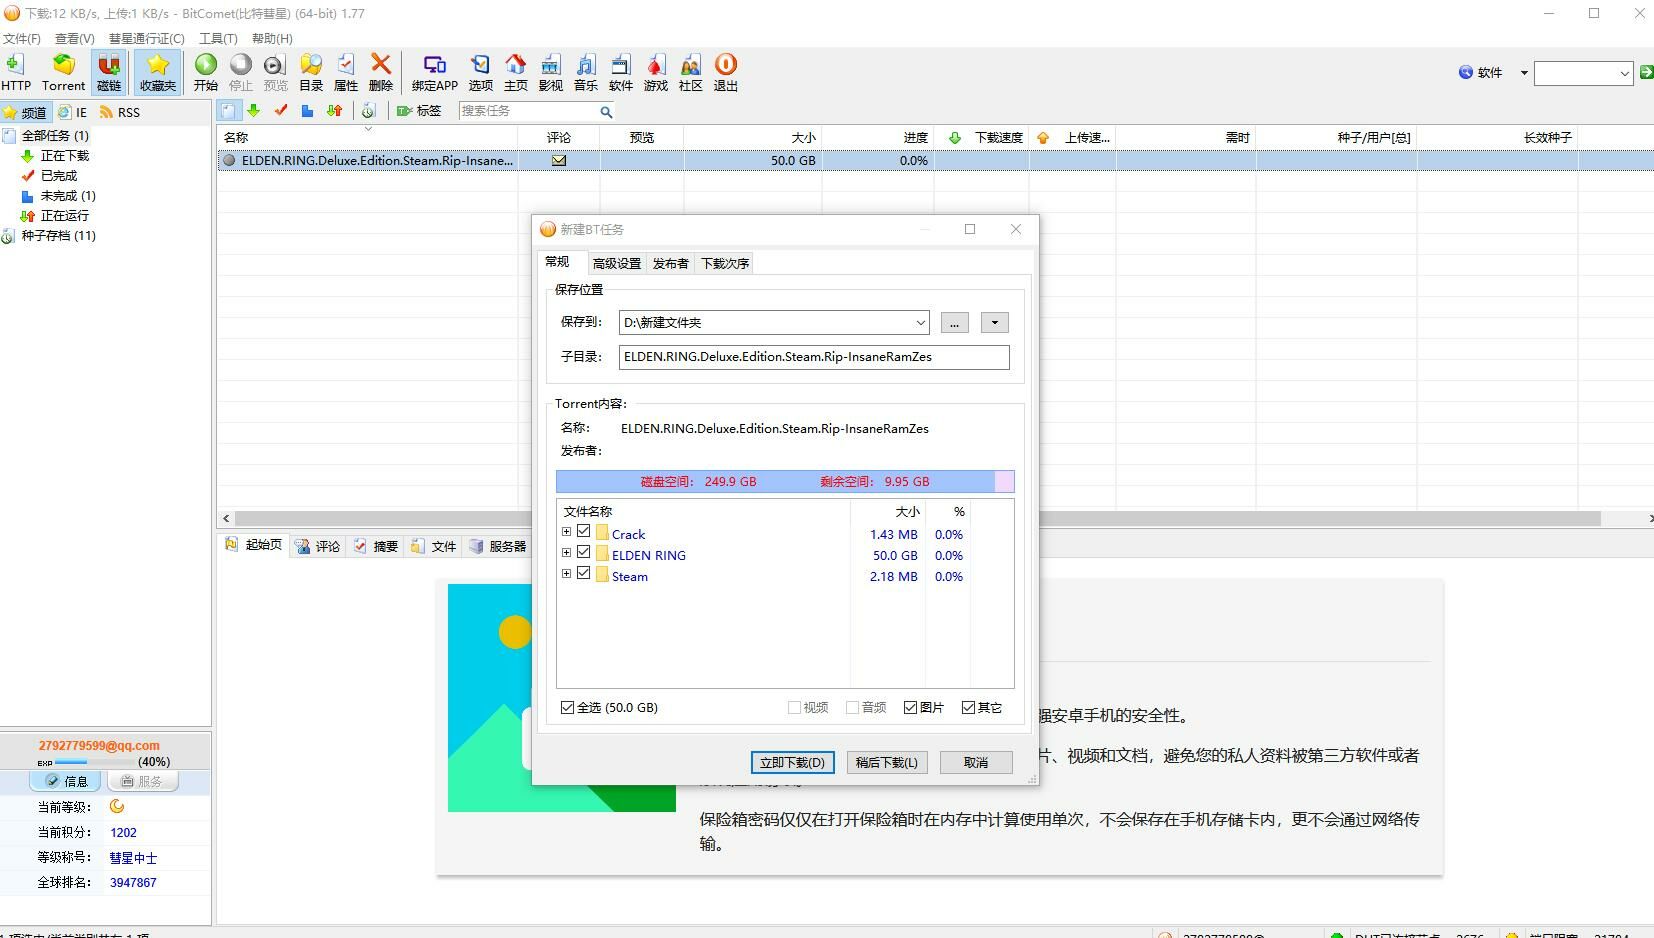The width and height of the screenshot is (1654, 938).
Task: Click the disk space usage bar
Action: 785,482
